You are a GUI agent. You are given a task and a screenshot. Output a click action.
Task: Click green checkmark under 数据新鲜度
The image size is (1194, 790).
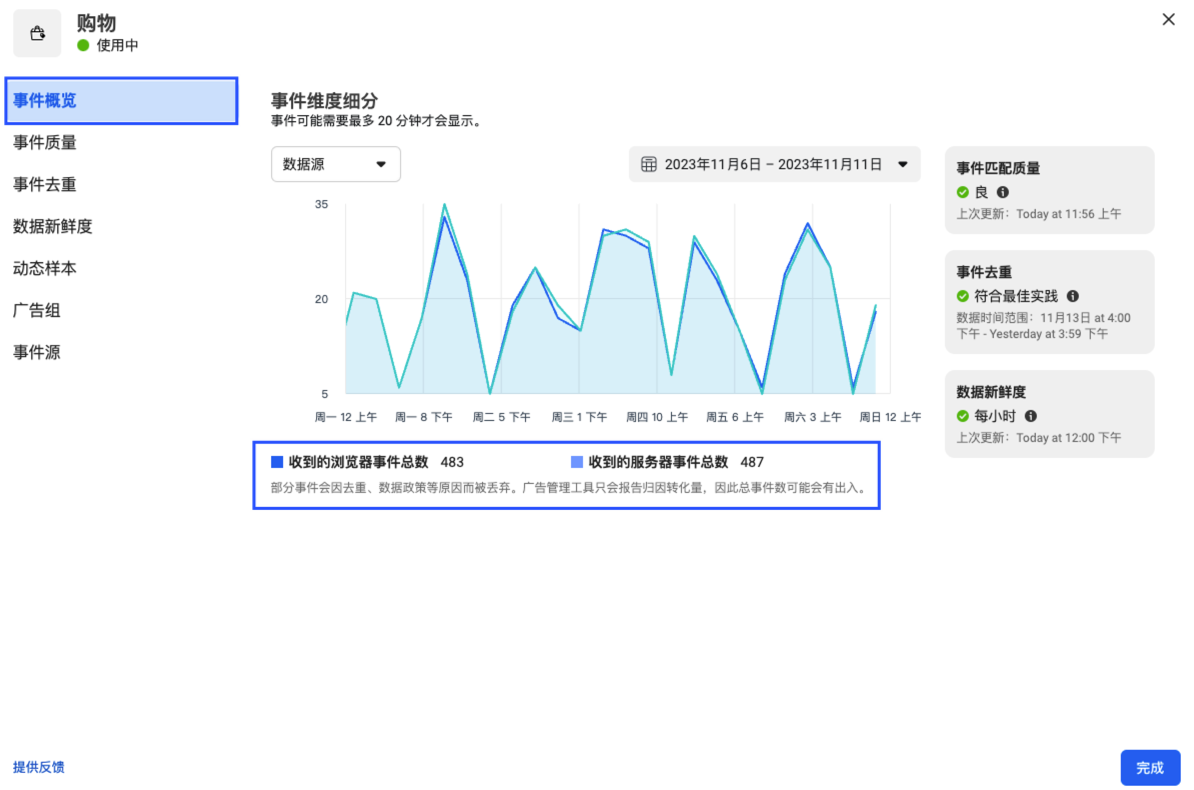pyautogui.click(x=963, y=416)
